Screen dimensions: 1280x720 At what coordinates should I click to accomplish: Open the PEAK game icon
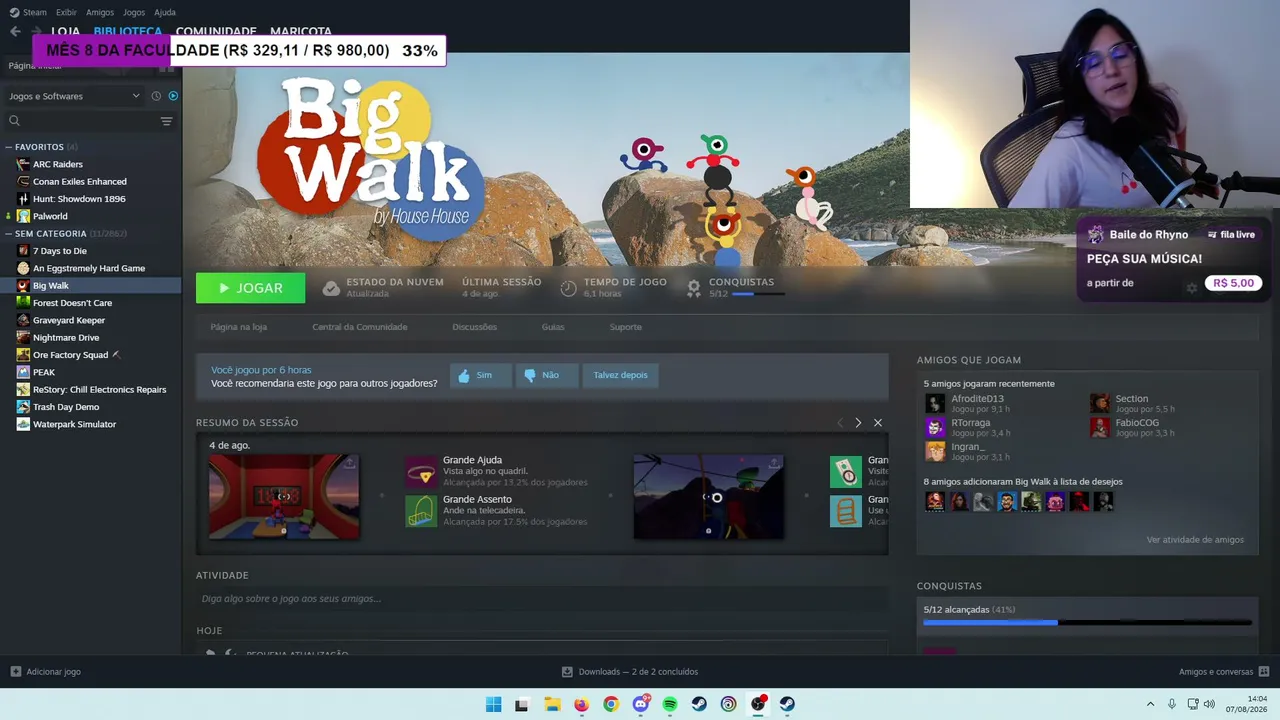[x=23, y=372]
